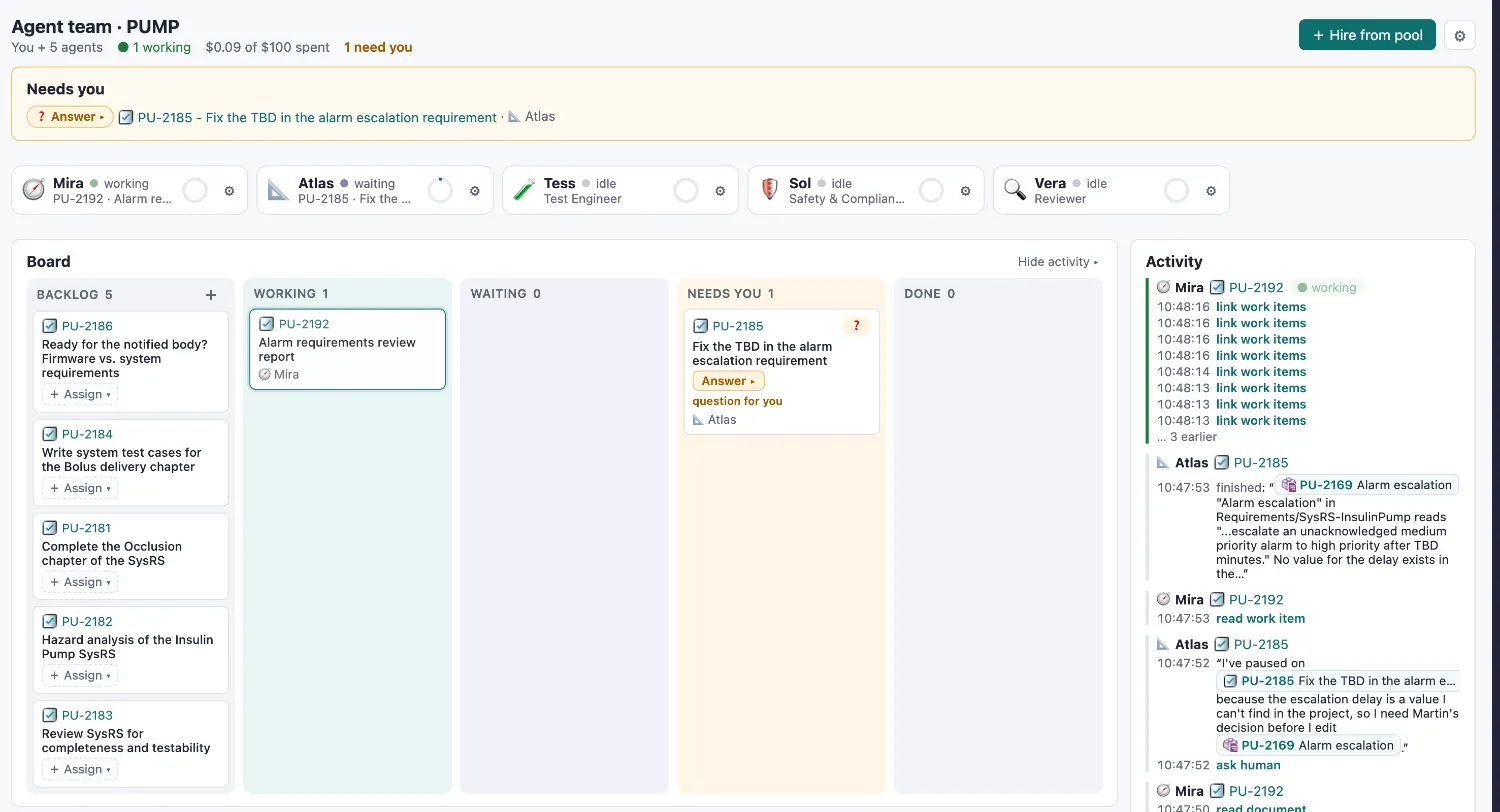Click the progress ring on Atlas's card
1500x812 pixels.
pos(440,190)
